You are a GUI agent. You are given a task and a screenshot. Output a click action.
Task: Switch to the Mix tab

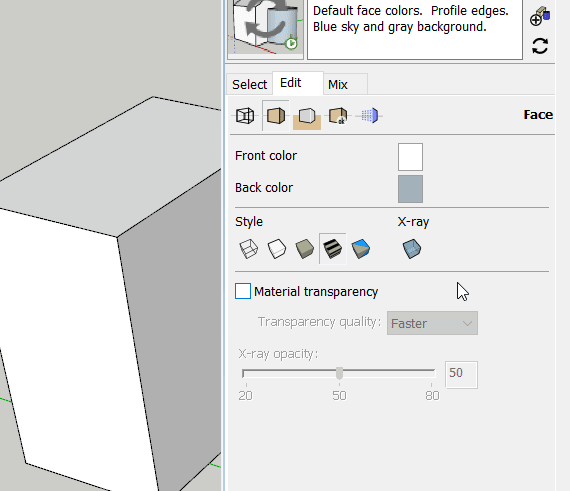point(345,84)
